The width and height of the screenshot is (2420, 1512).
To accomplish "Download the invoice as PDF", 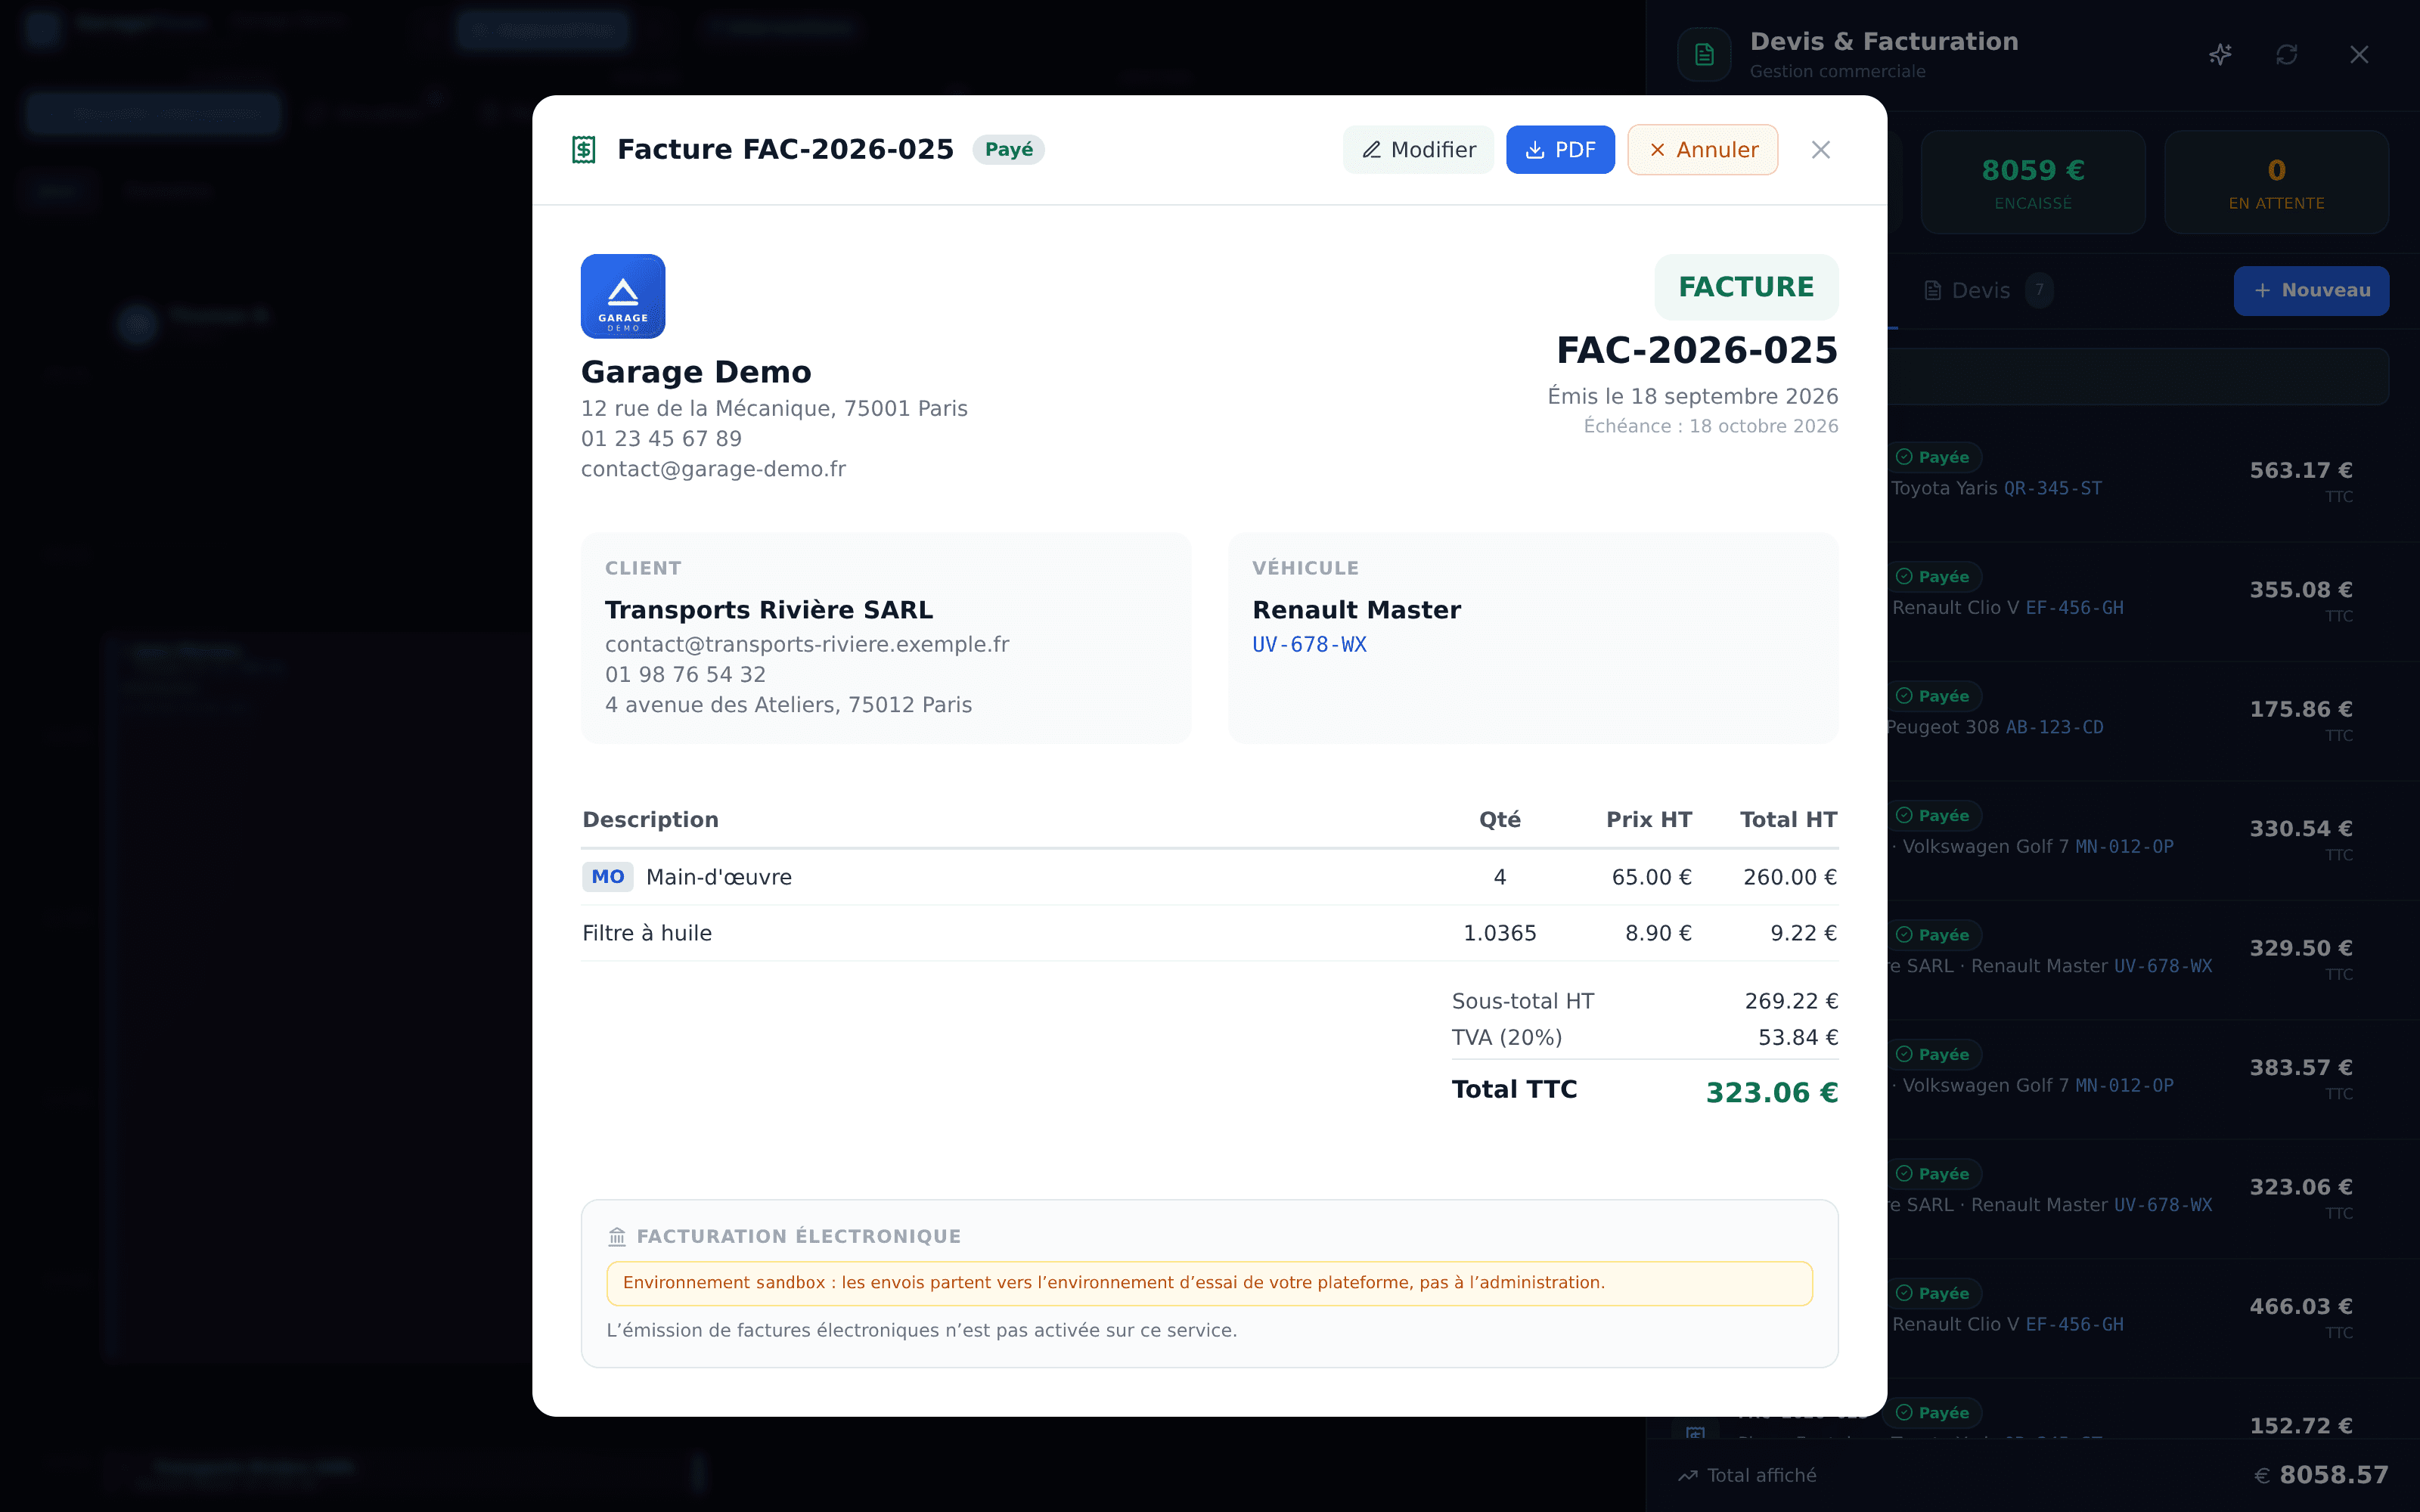I will tap(1560, 150).
